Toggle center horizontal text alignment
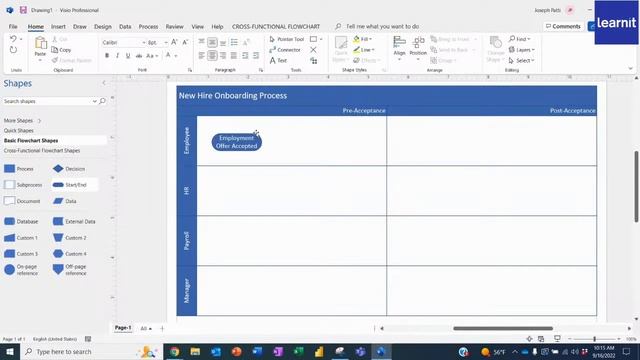This screenshot has height=360, width=640. click(x=212, y=55)
